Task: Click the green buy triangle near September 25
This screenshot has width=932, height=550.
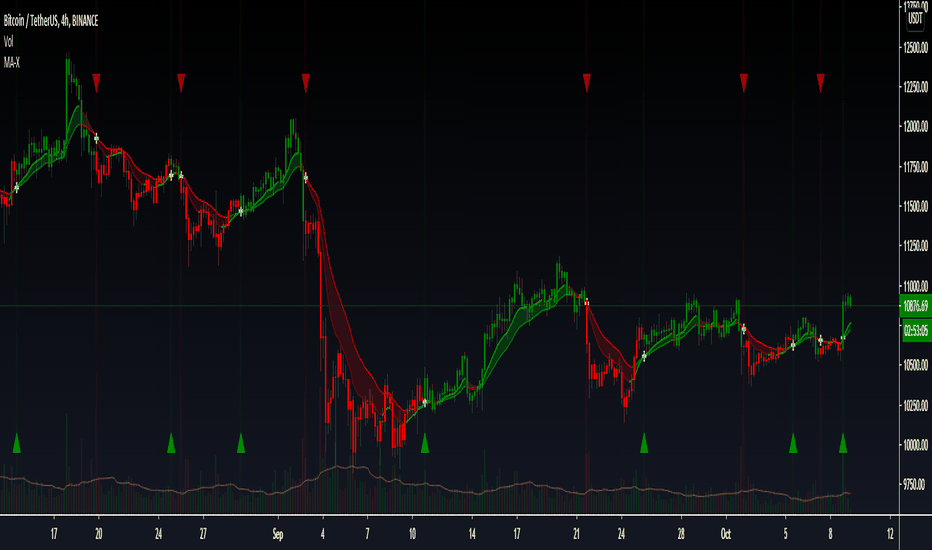Action: [644, 443]
